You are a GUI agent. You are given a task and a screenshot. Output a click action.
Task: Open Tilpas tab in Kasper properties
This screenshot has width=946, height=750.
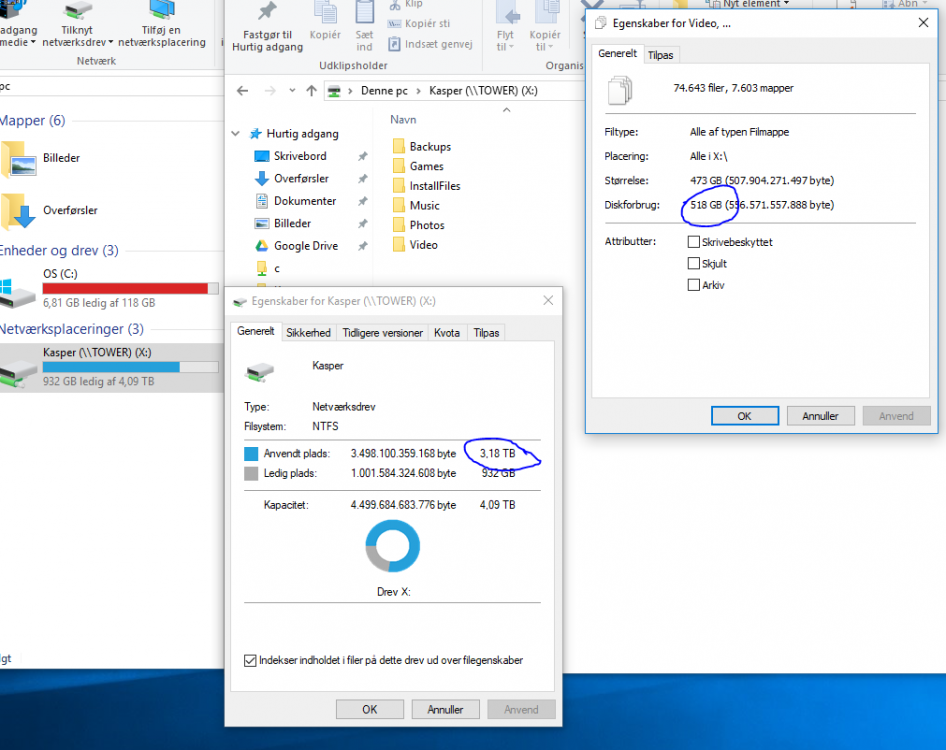click(486, 332)
